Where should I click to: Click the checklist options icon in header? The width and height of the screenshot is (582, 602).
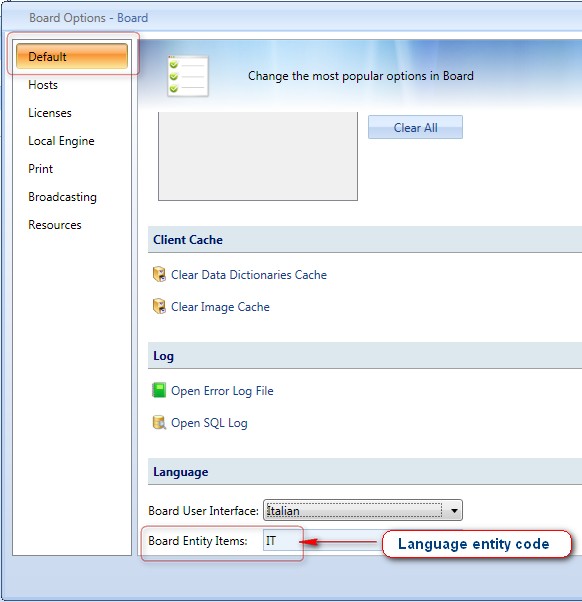tap(188, 76)
